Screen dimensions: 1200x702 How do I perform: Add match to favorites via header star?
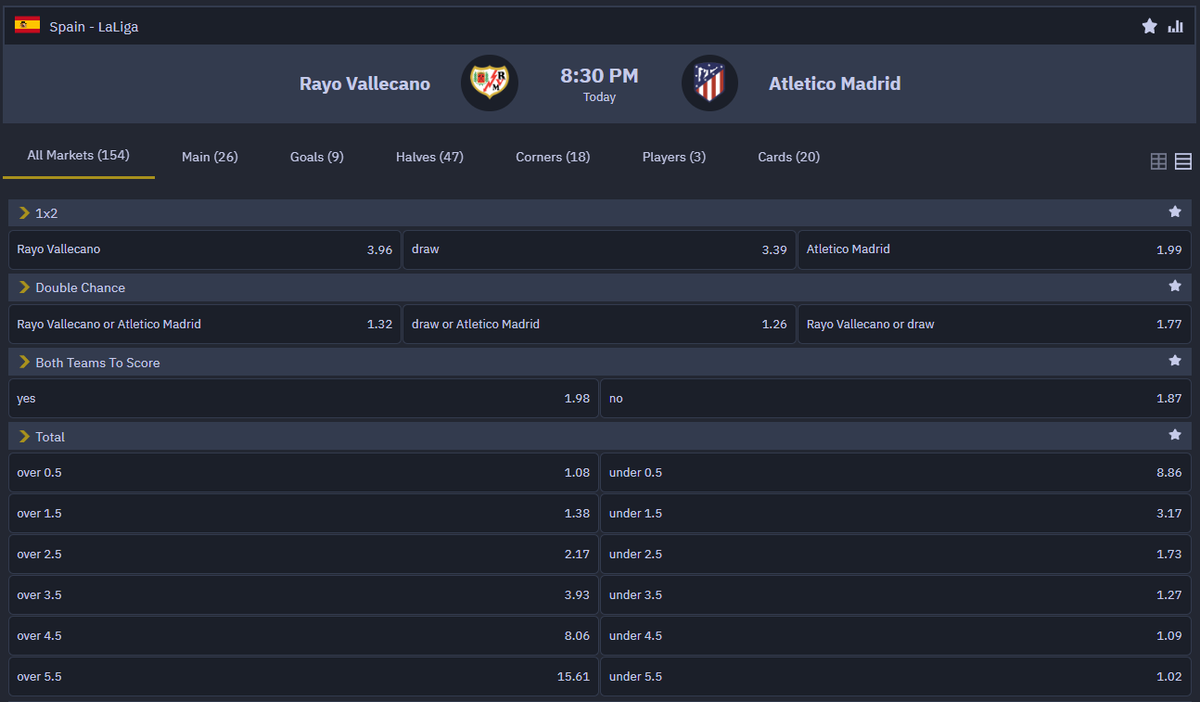tap(1149, 26)
